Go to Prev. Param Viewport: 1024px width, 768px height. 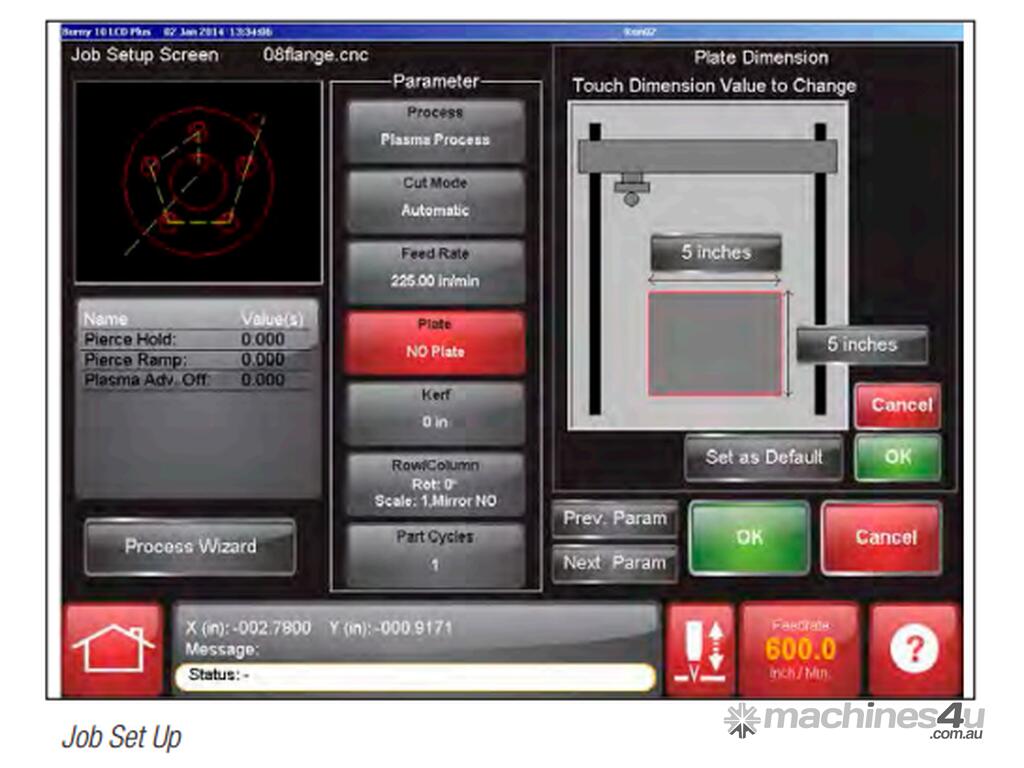tap(614, 519)
